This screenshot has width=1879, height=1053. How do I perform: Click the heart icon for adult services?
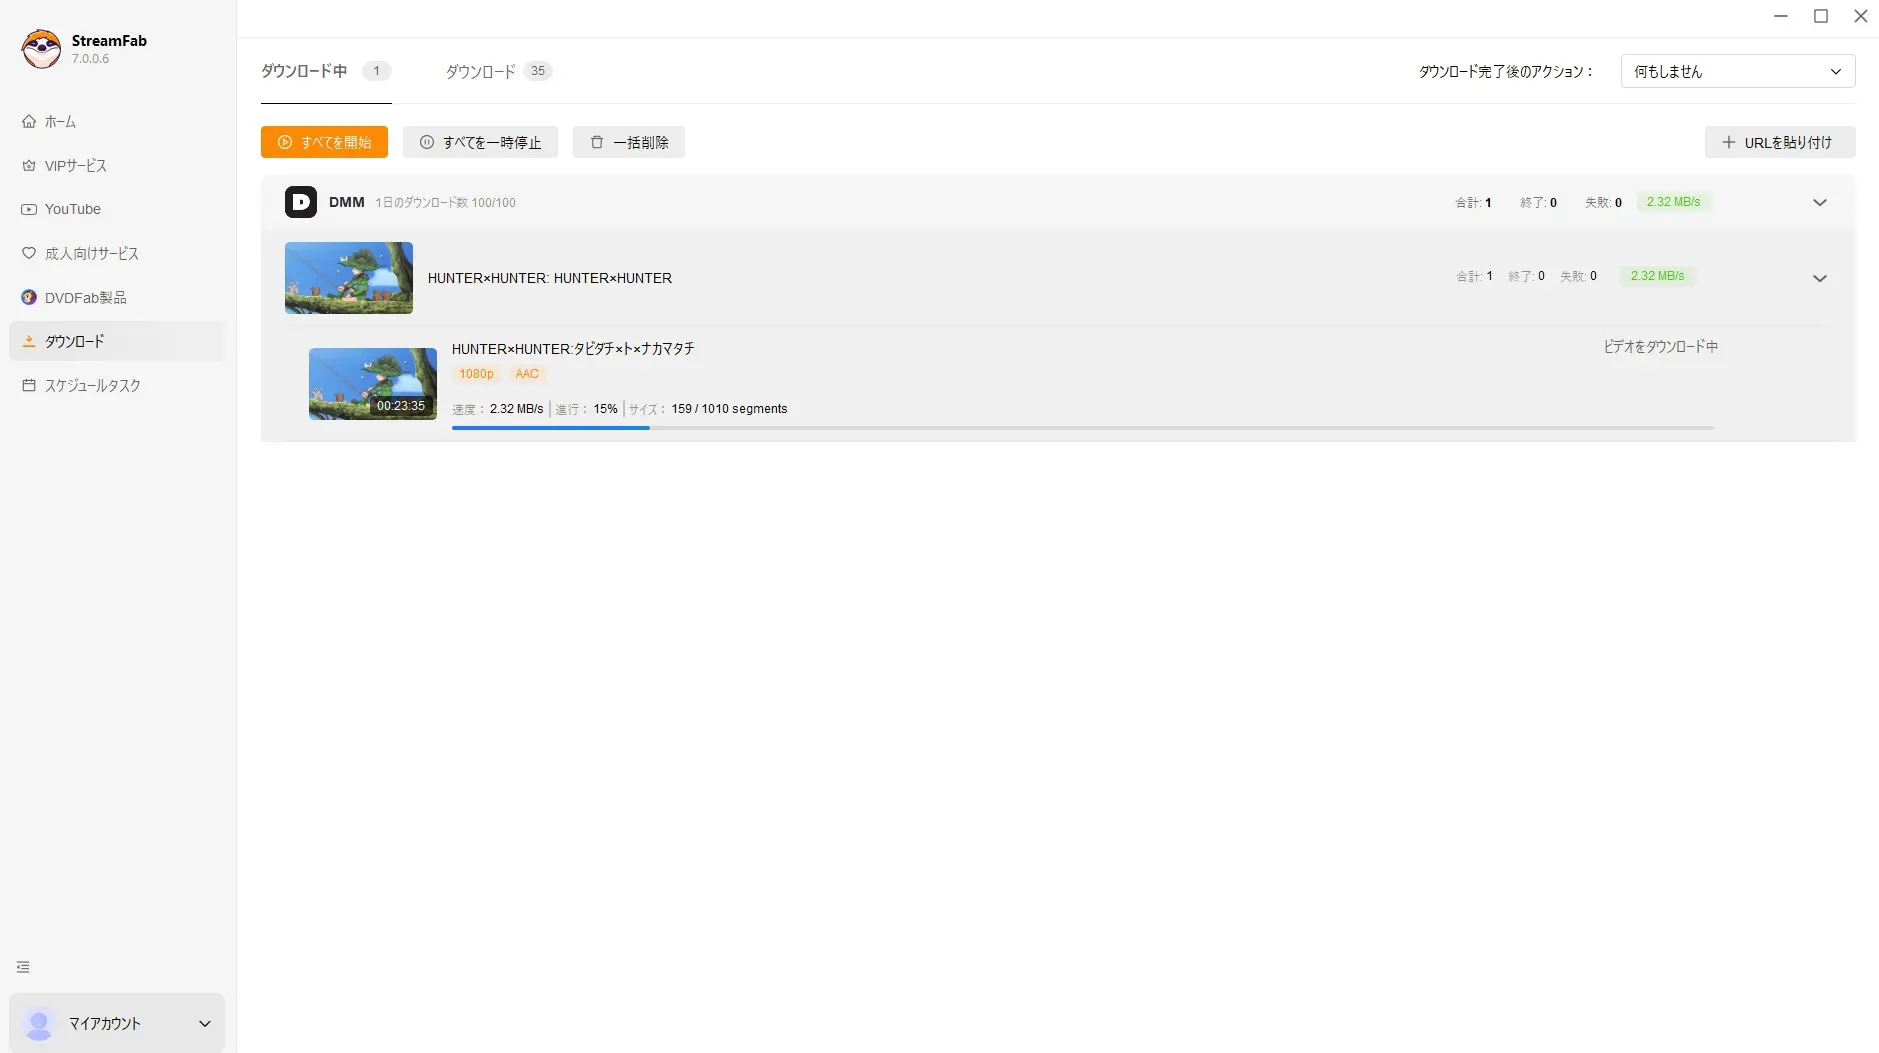(29, 253)
